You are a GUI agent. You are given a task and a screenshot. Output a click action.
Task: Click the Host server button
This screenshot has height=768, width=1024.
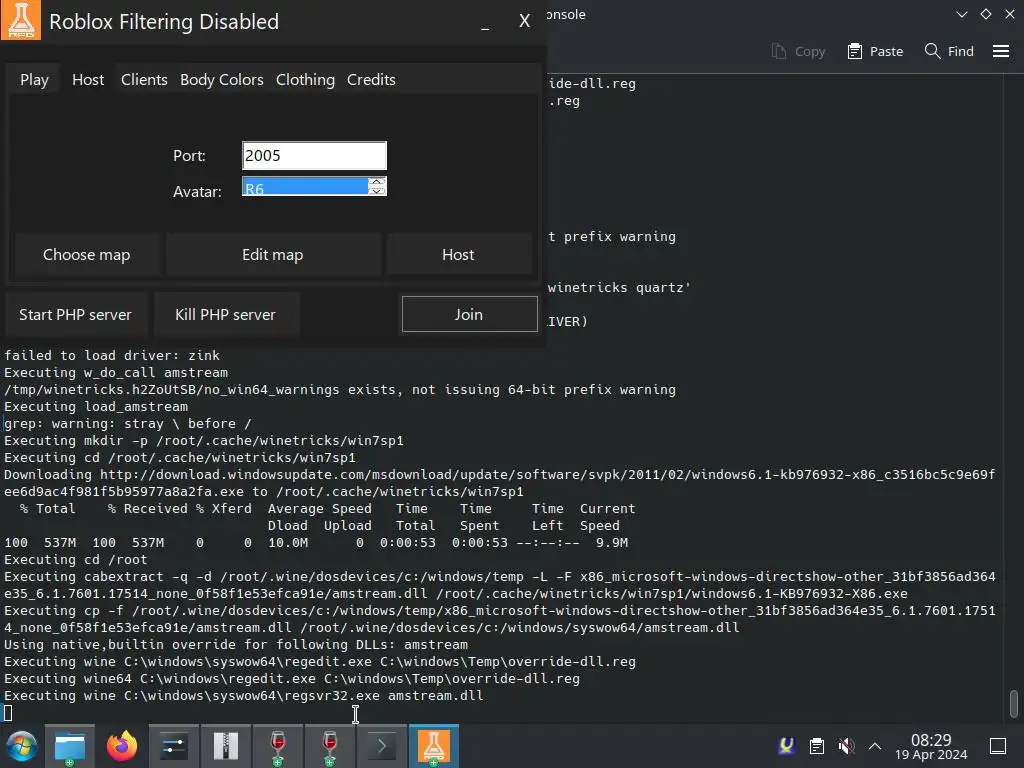pyautogui.click(x=458, y=255)
